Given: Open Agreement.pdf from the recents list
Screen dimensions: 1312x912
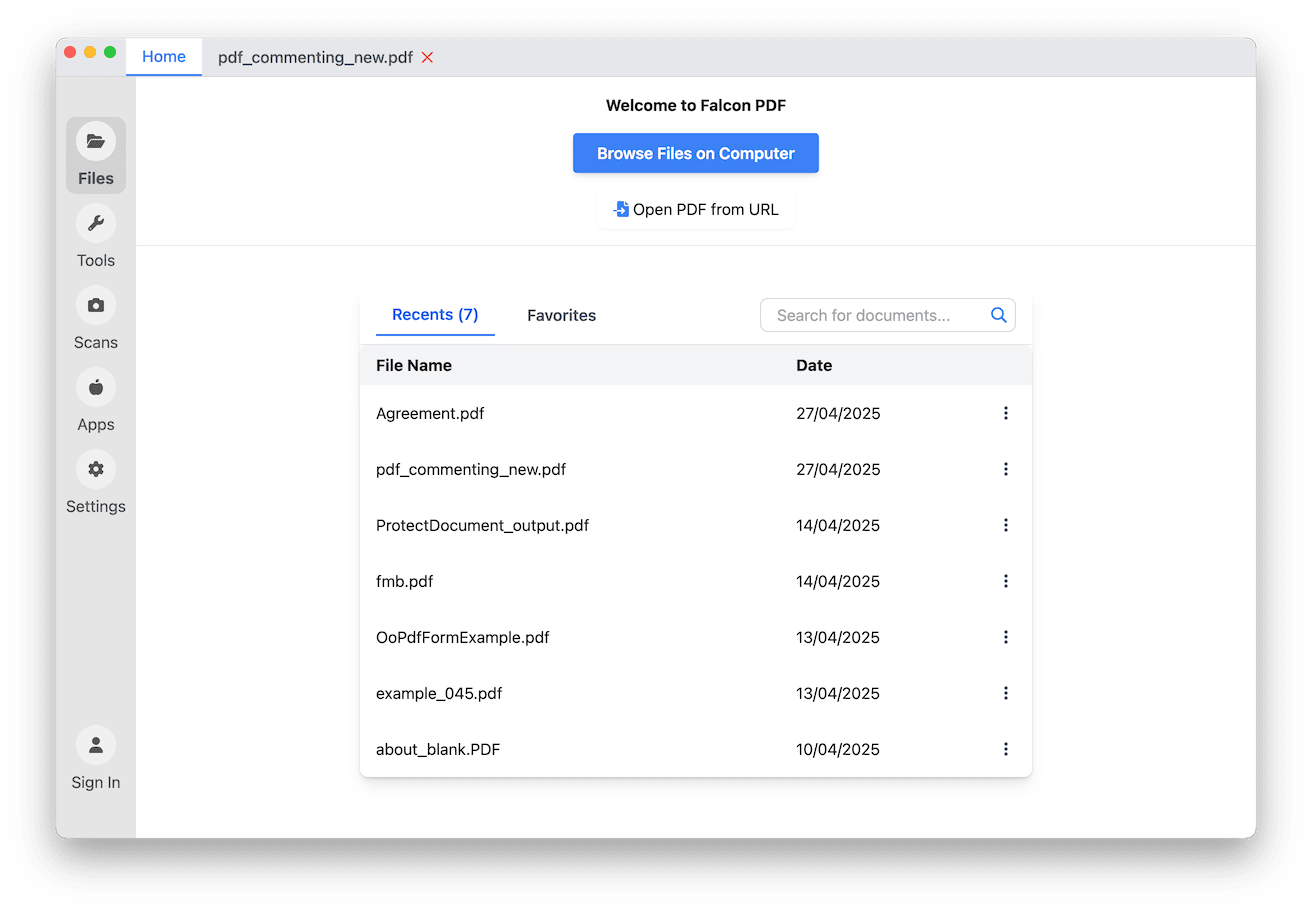Looking at the screenshot, I should (x=430, y=413).
